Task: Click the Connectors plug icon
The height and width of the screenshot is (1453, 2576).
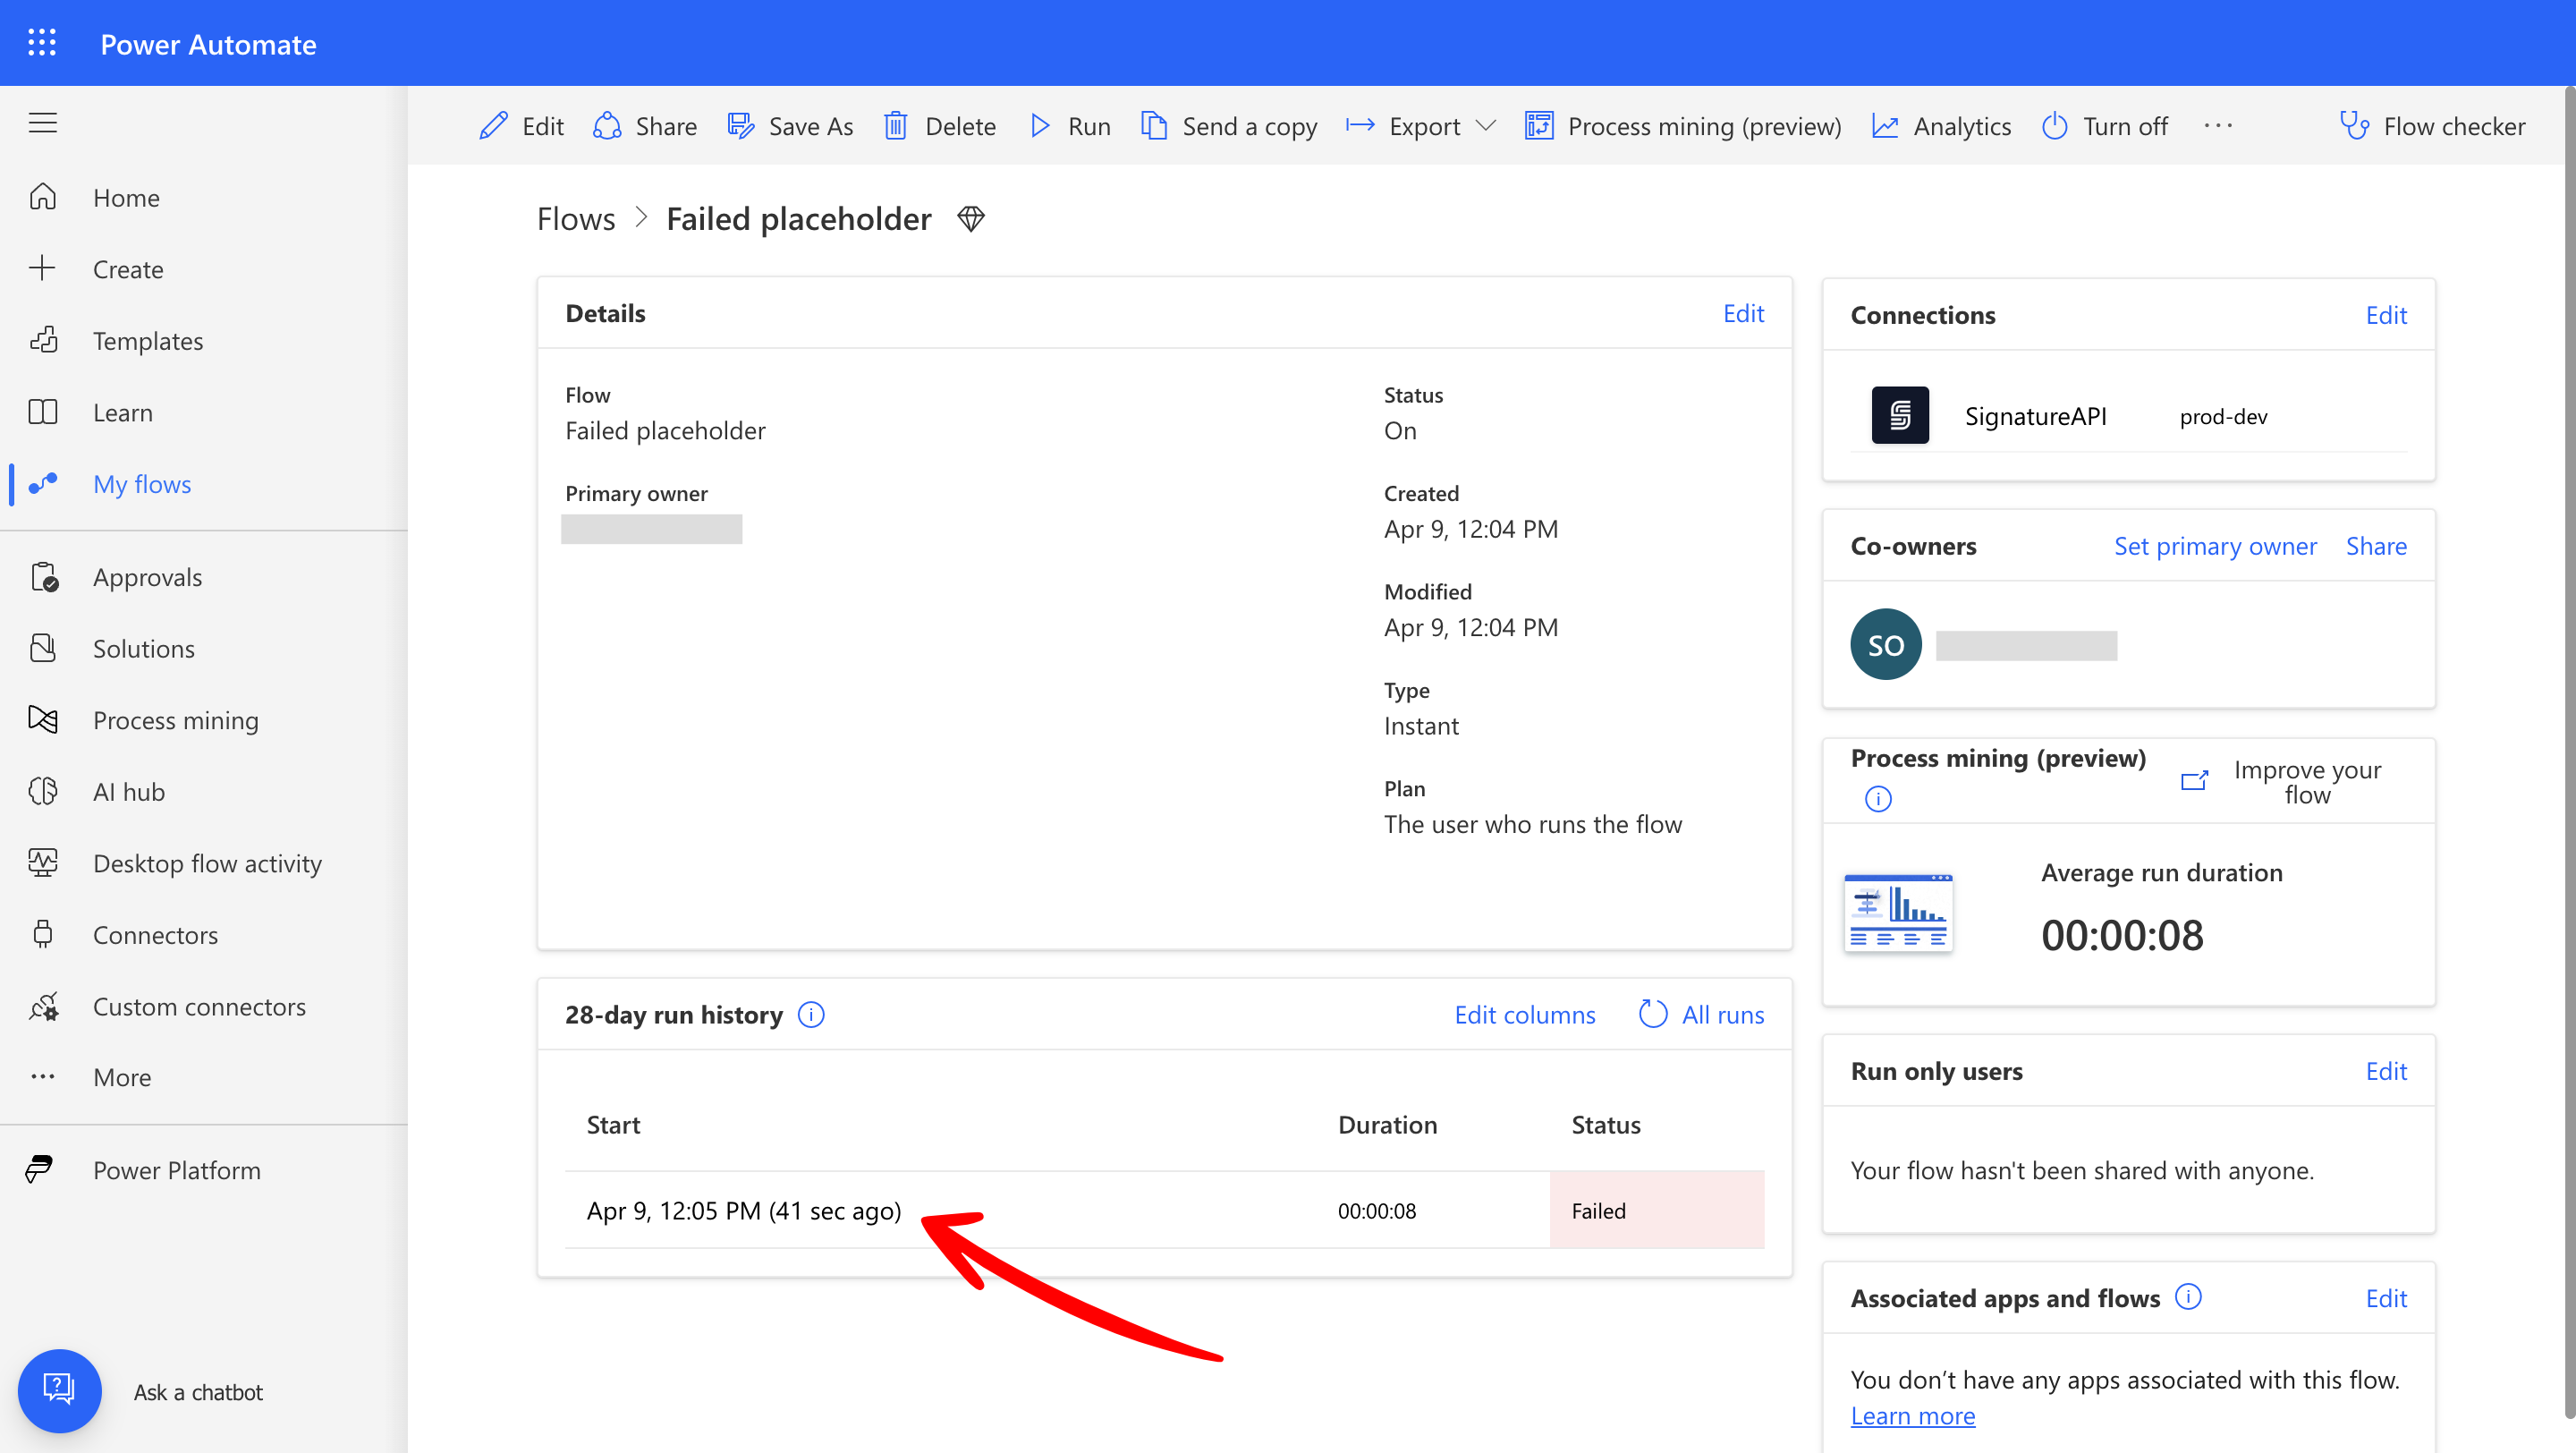Action: (x=43, y=934)
